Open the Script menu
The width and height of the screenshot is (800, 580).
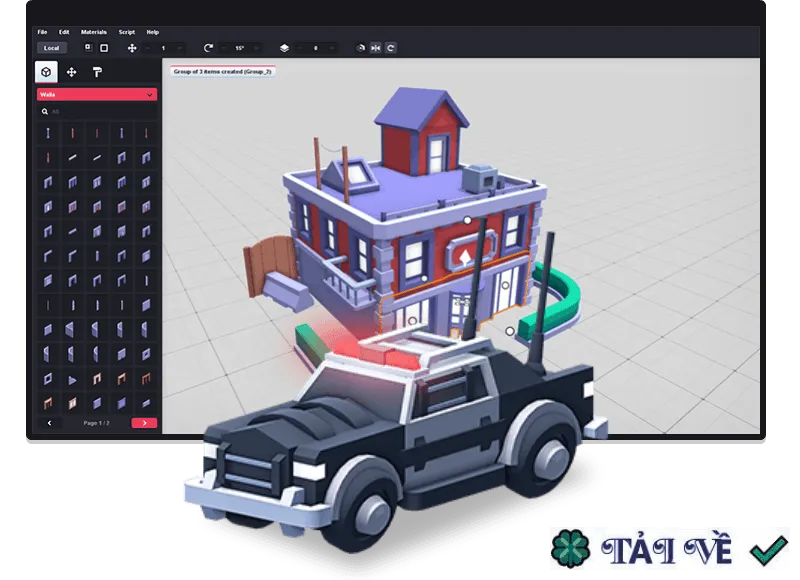click(127, 32)
